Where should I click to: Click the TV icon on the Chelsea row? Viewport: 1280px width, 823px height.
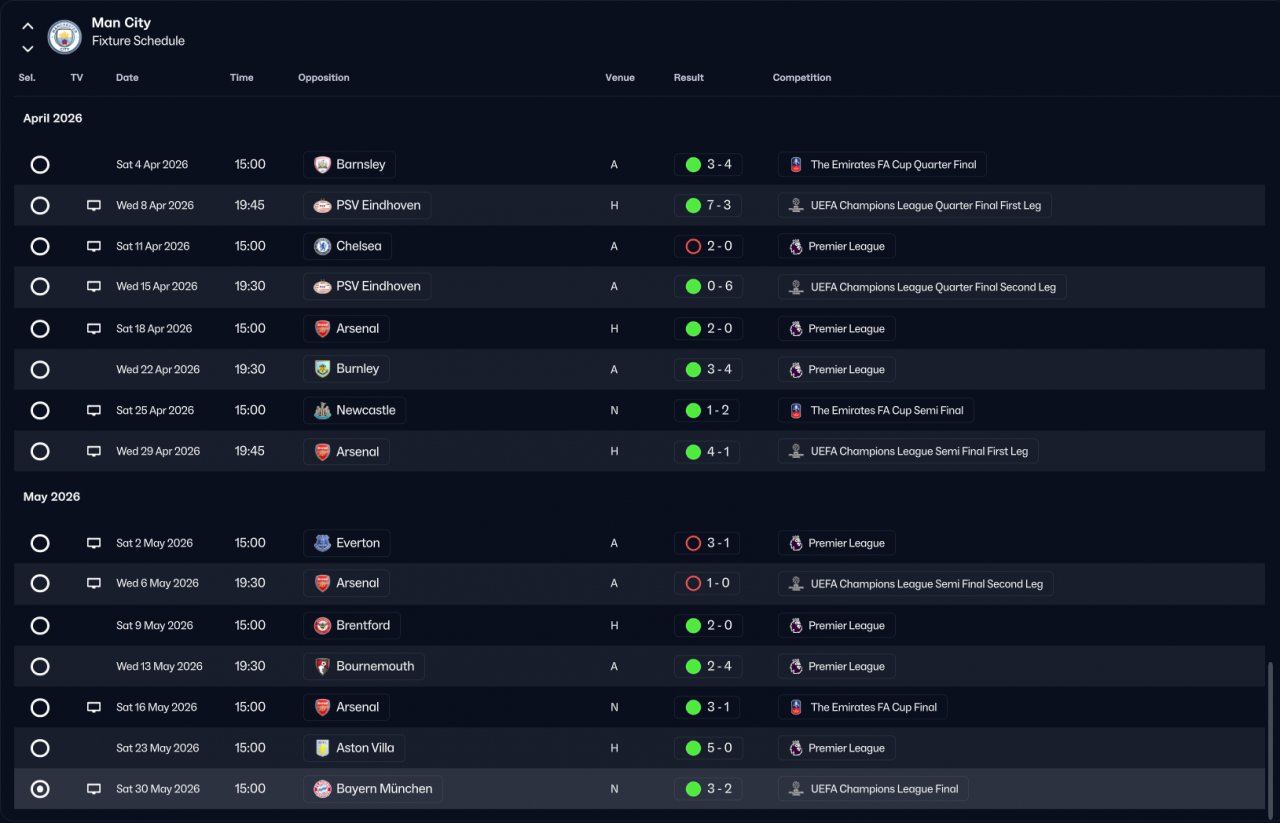coord(94,246)
